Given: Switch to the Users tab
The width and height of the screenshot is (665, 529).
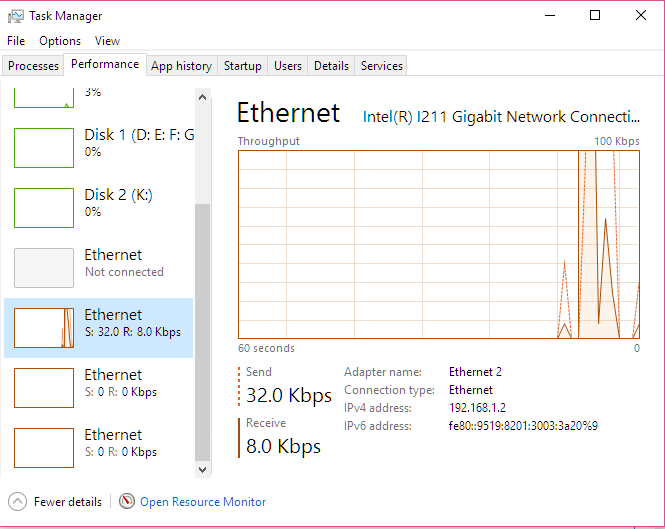Looking at the screenshot, I should click(288, 66).
